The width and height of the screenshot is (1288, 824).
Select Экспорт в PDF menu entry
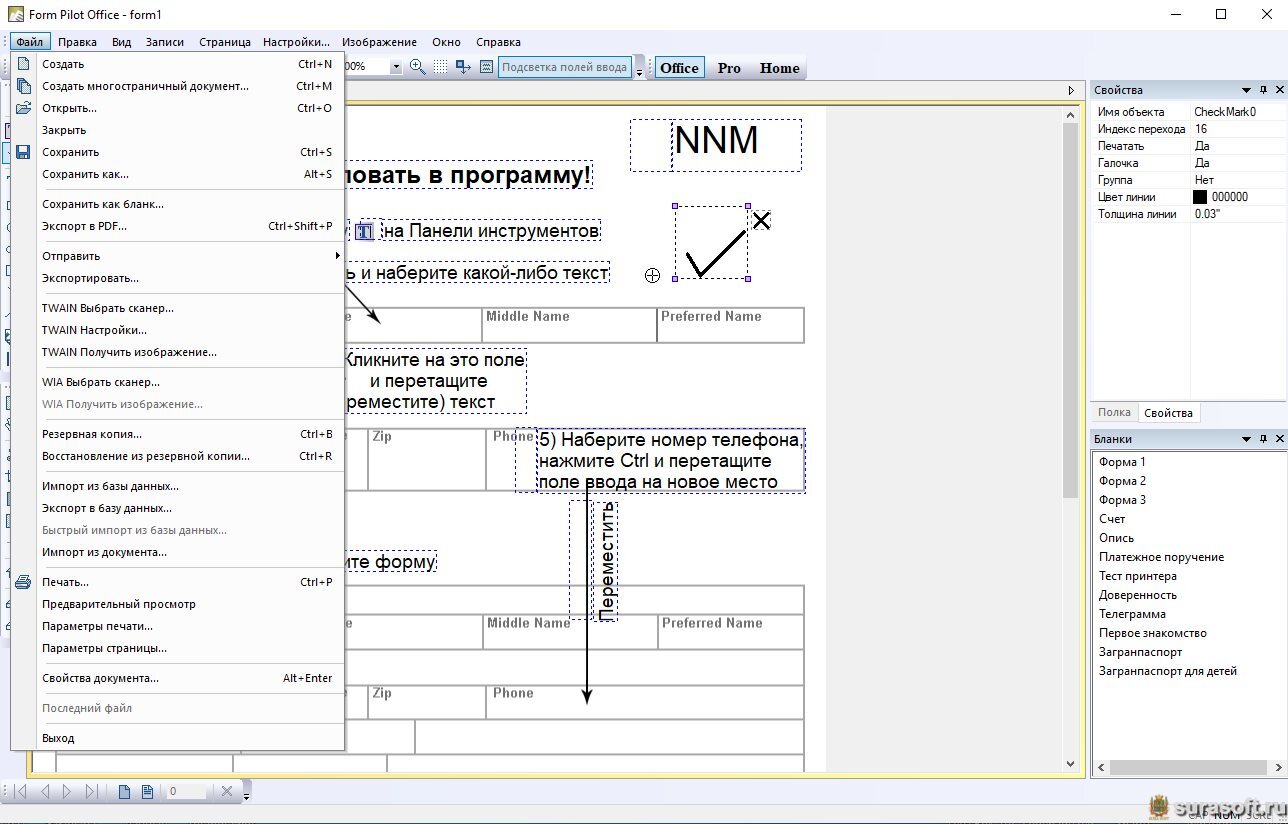click(x=84, y=226)
